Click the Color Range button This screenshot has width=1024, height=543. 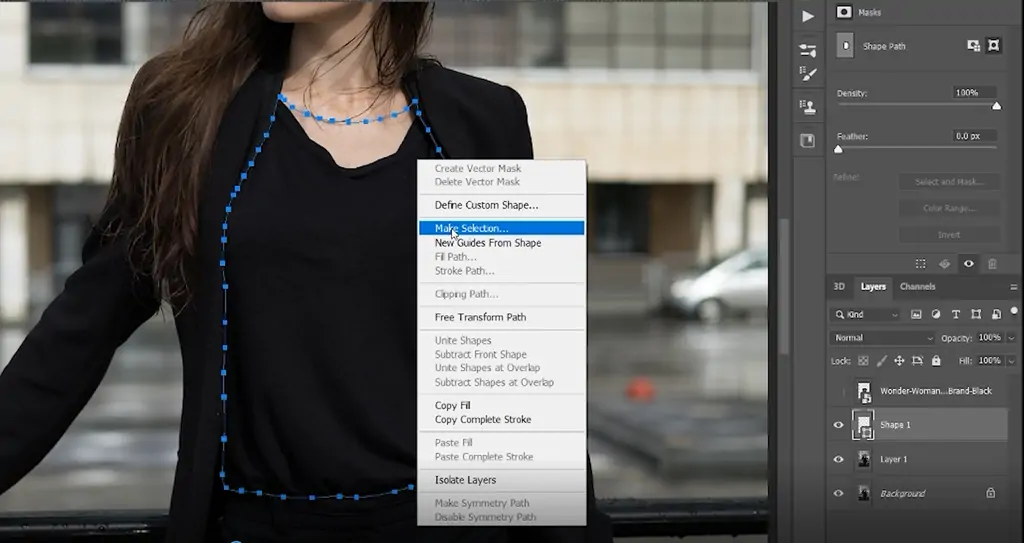click(x=949, y=208)
